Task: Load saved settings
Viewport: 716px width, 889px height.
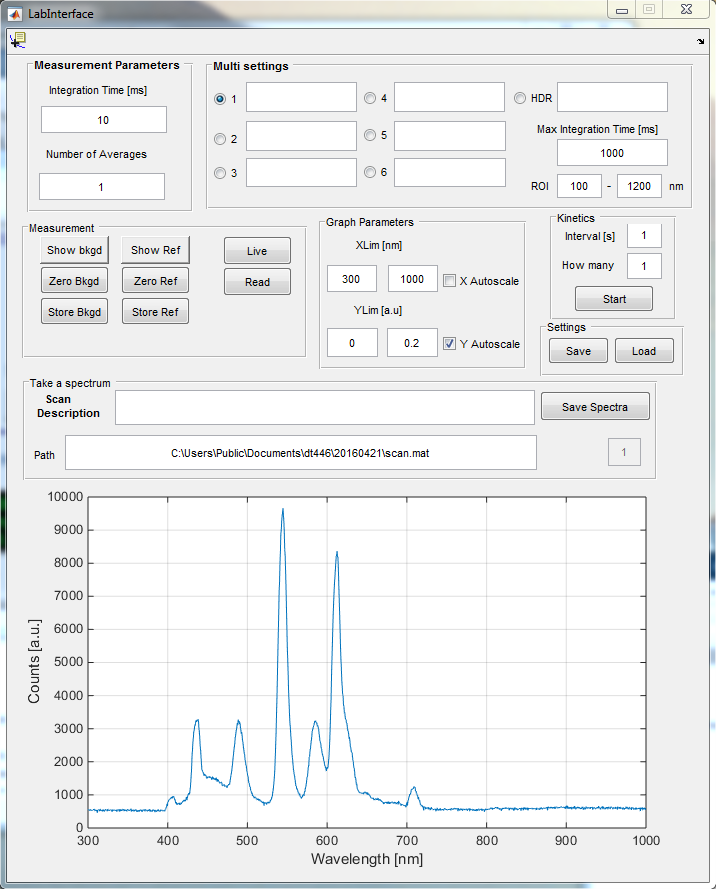Action: tap(643, 351)
